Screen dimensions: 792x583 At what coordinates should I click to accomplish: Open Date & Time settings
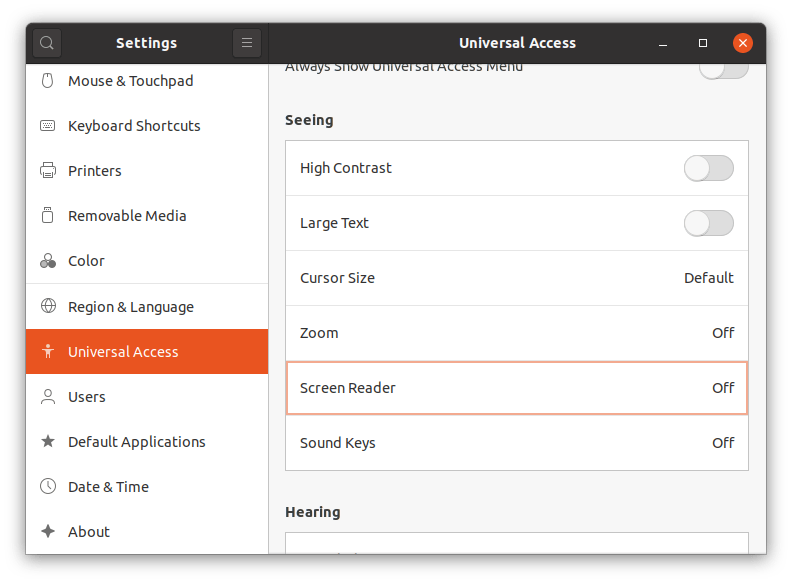tap(147, 487)
